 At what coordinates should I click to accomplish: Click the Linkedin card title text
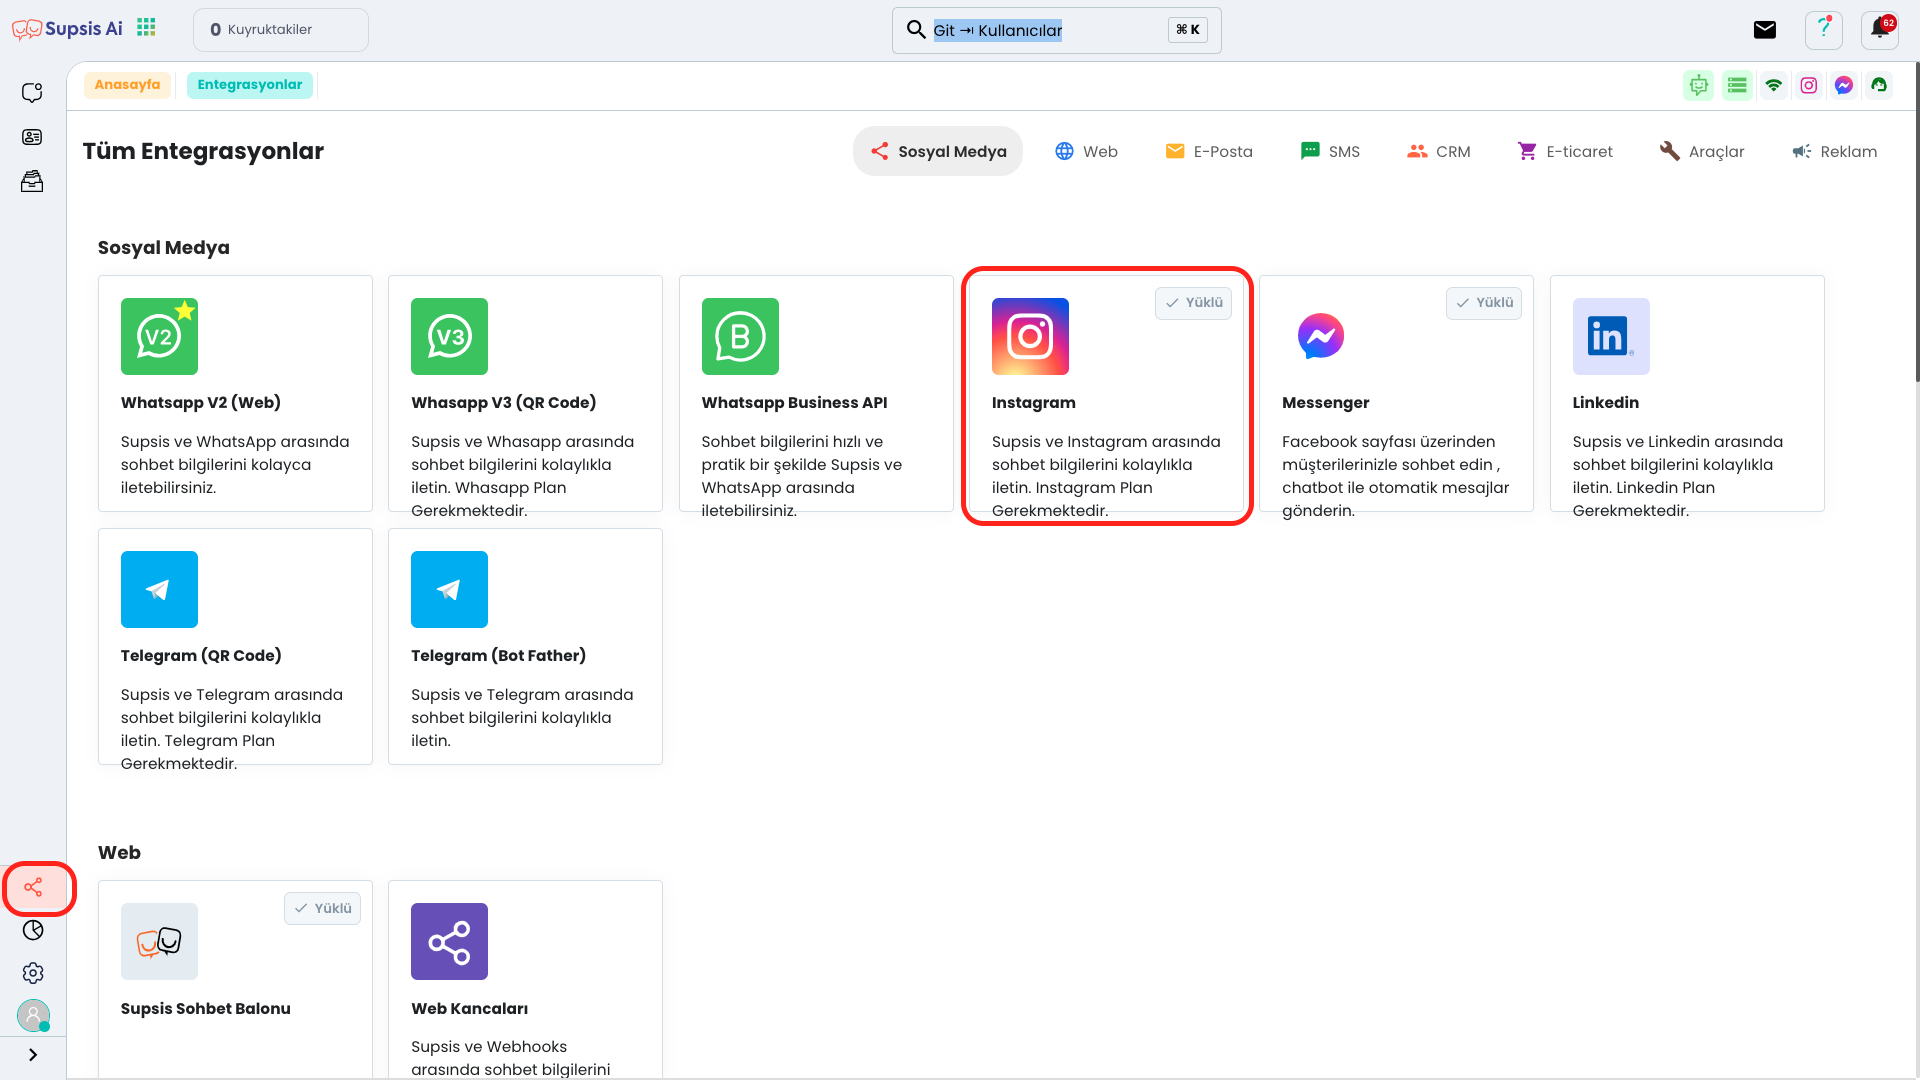(1605, 403)
